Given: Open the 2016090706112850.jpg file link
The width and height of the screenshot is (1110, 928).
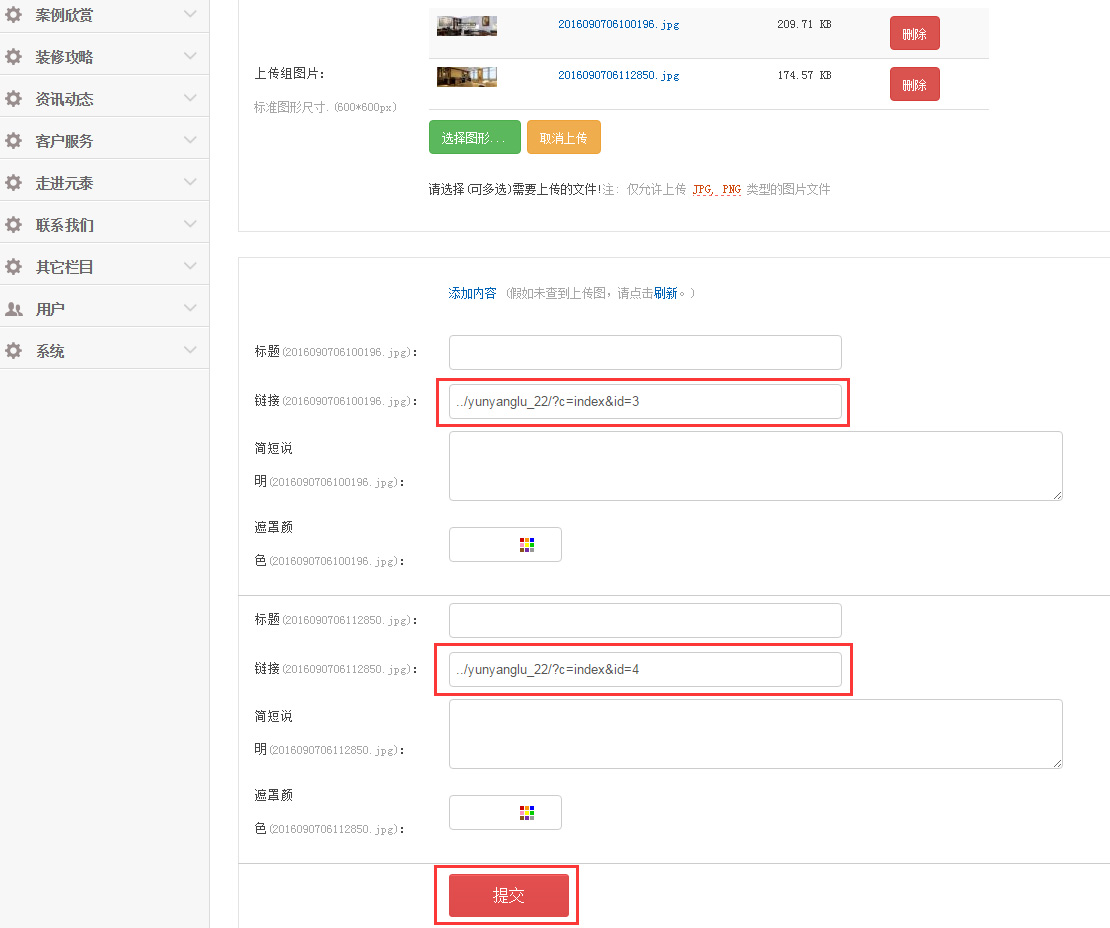Looking at the screenshot, I should tap(618, 75).
